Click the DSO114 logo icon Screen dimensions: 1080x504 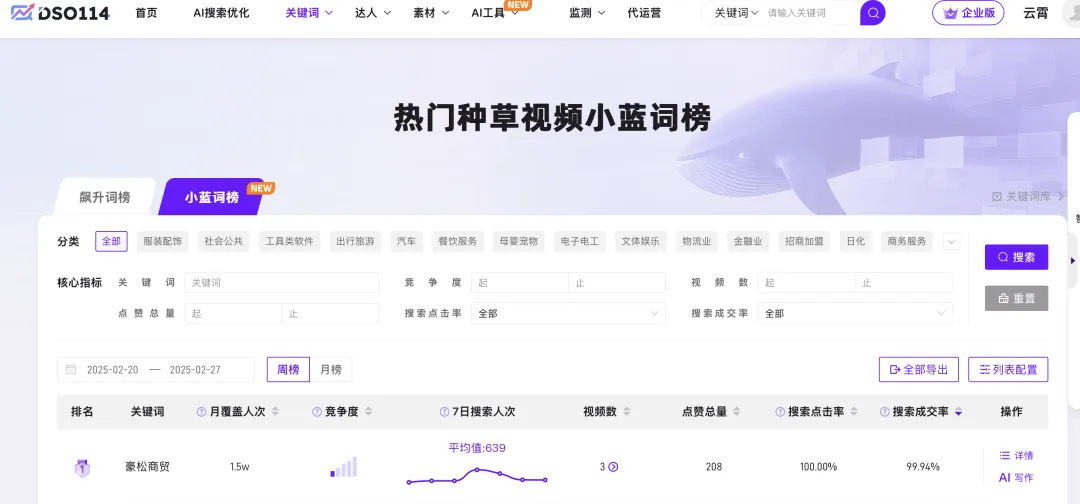20,13
